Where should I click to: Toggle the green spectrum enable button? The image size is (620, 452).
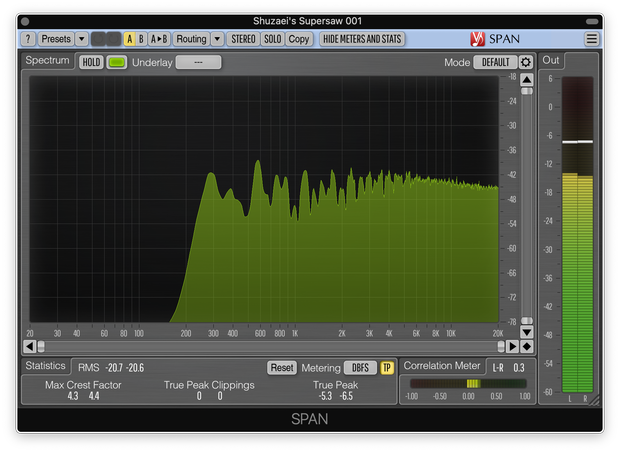pos(117,62)
